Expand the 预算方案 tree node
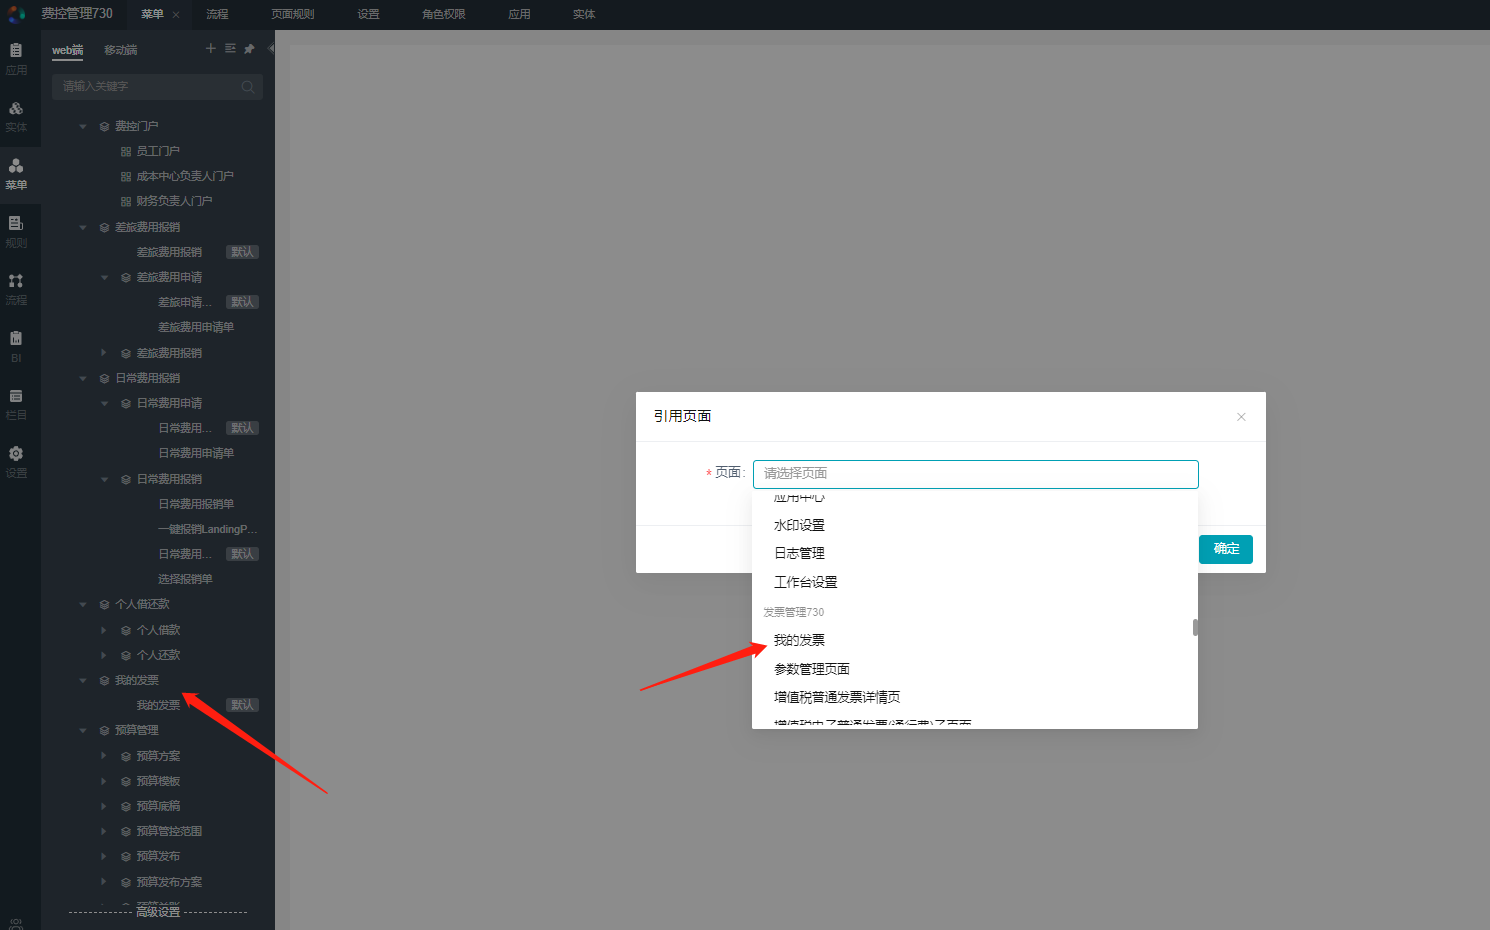Image resolution: width=1490 pixels, height=930 pixels. click(x=104, y=756)
